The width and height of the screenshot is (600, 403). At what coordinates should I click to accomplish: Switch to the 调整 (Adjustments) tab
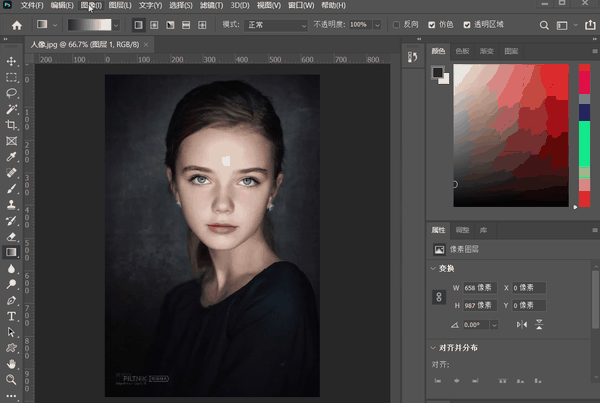click(460, 229)
